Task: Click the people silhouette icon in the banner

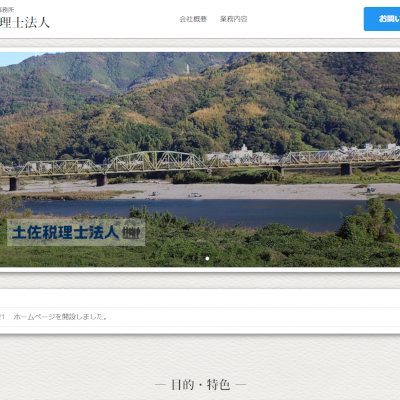Action: 131,233
